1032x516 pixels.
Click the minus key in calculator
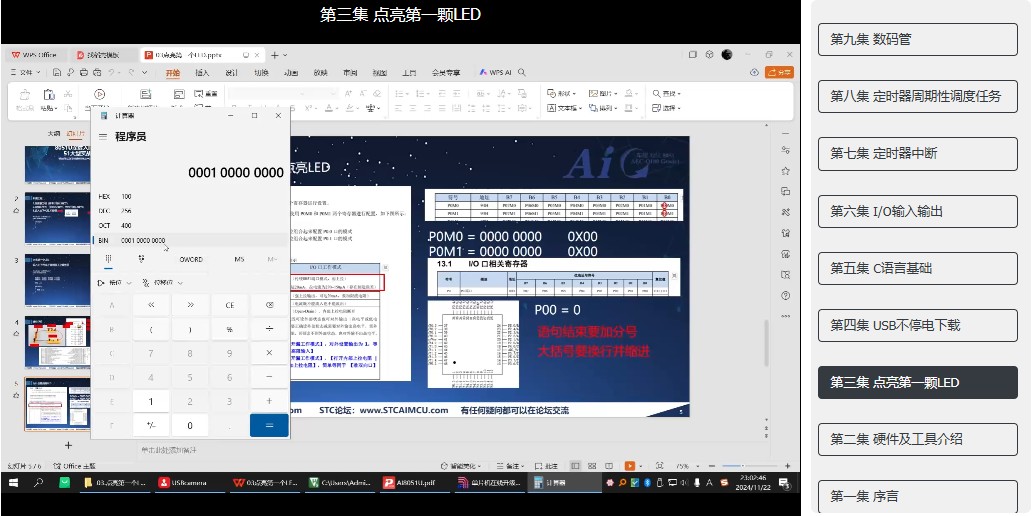(269, 377)
